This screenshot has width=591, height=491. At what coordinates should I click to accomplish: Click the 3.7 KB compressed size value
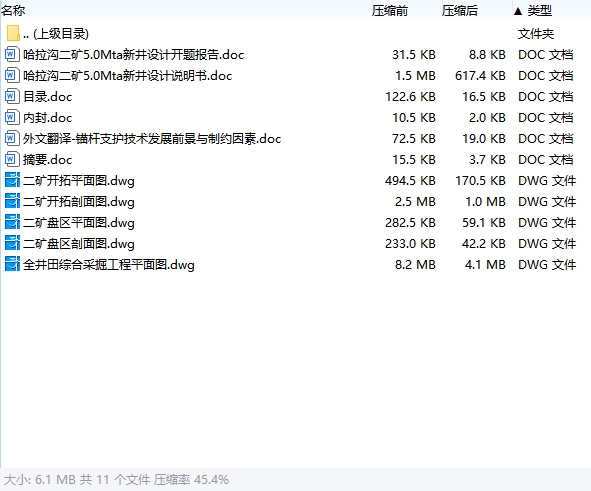[487, 160]
